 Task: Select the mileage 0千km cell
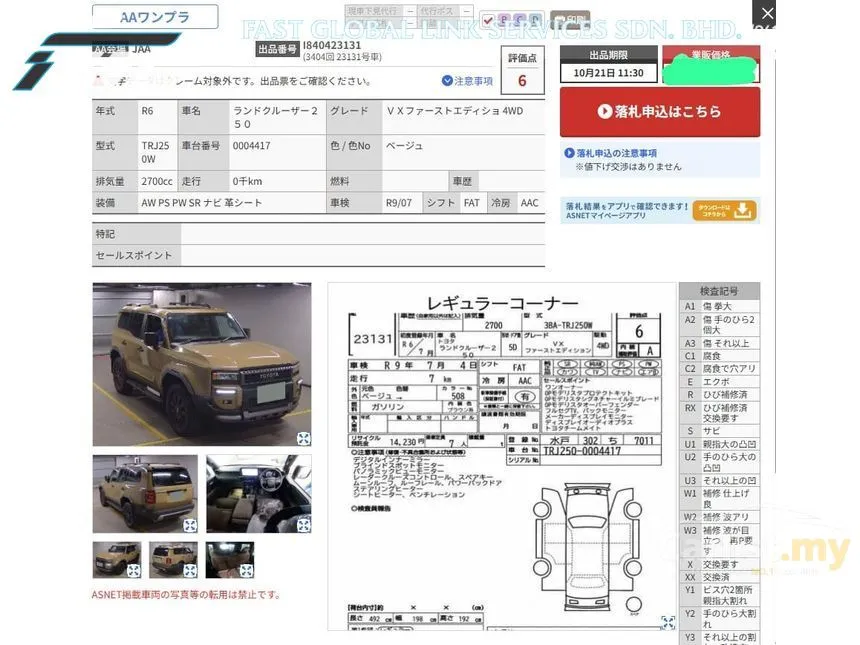[x=278, y=181]
